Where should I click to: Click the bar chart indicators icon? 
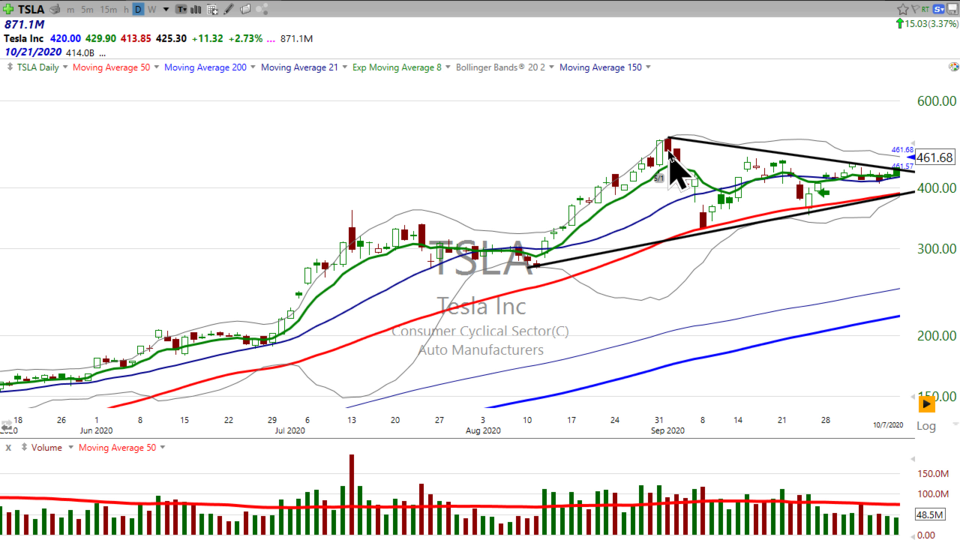196,9
